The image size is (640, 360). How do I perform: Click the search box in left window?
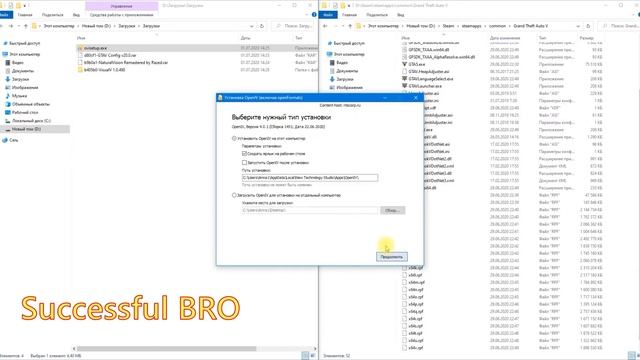tap(295, 26)
